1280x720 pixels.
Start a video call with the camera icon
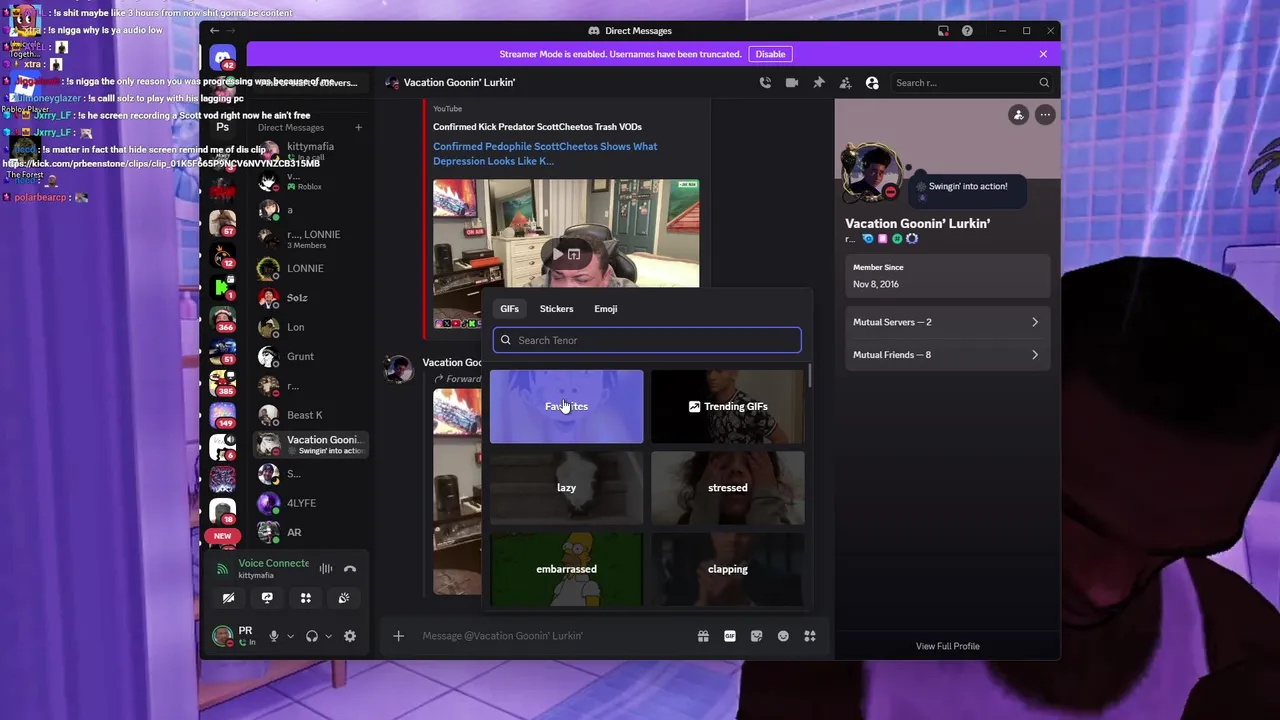(x=792, y=83)
